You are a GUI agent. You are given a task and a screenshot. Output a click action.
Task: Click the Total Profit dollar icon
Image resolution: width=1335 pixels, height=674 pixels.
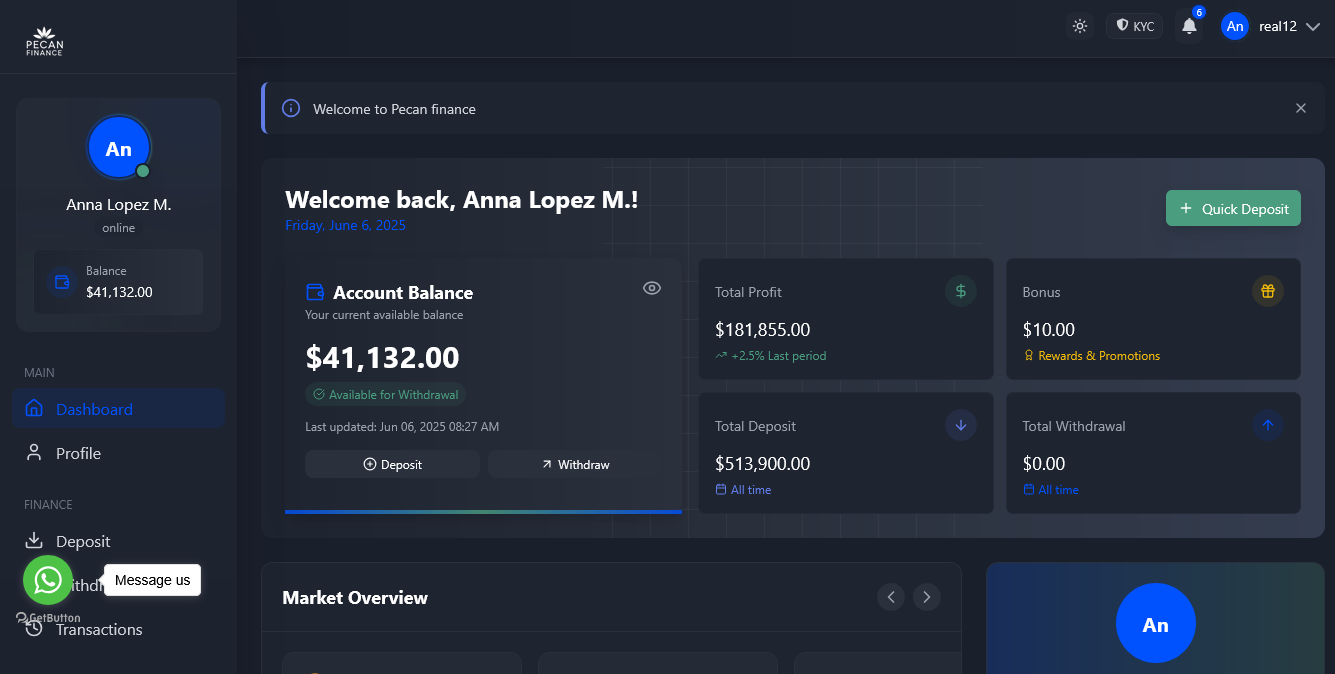click(x=960, y=291)
